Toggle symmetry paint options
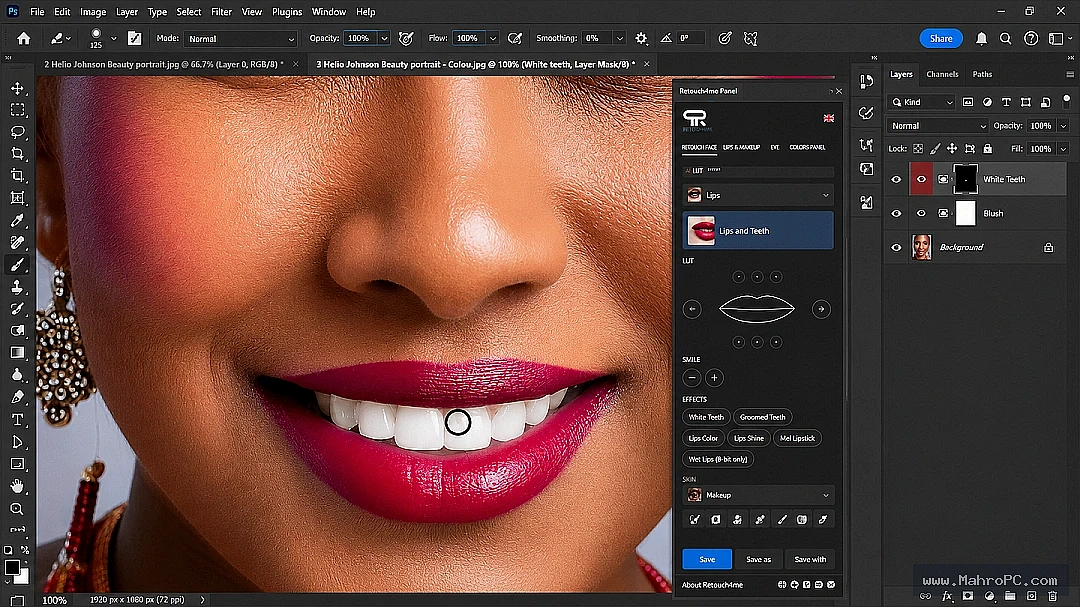The width and height of the screenshot is (1080, 607). [751, 39]
